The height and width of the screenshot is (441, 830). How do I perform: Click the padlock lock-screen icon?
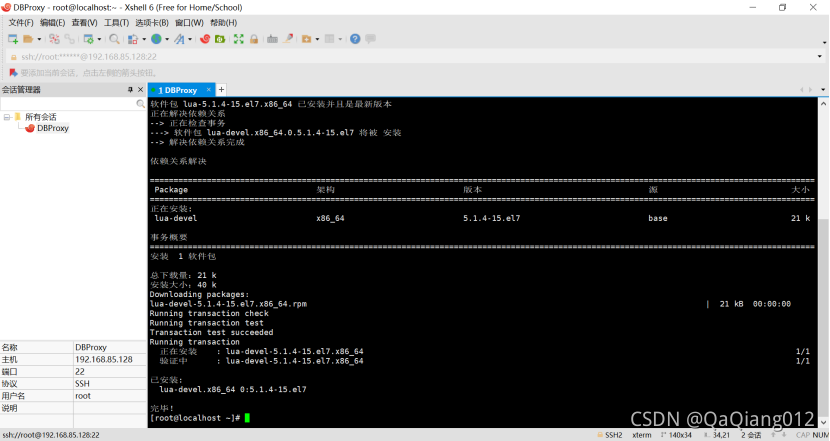(254, 39)
